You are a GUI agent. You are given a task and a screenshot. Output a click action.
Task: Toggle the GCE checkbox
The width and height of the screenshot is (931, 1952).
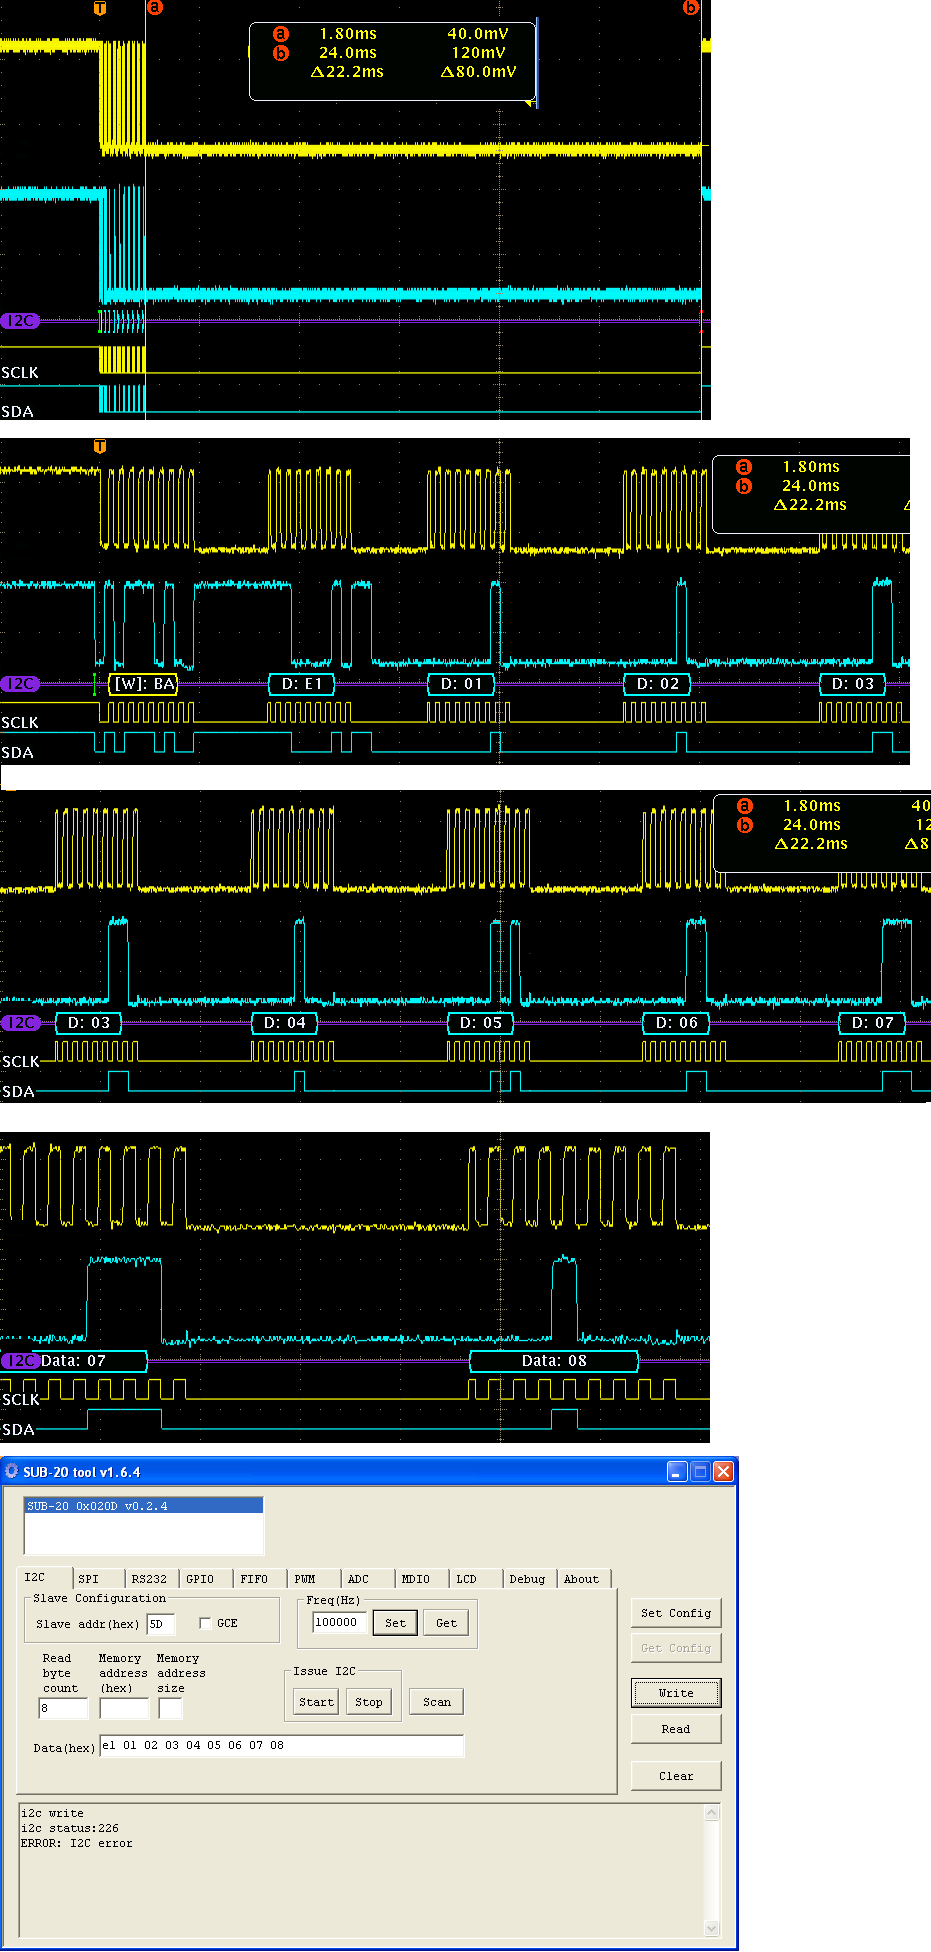(x=205, y=1623)
